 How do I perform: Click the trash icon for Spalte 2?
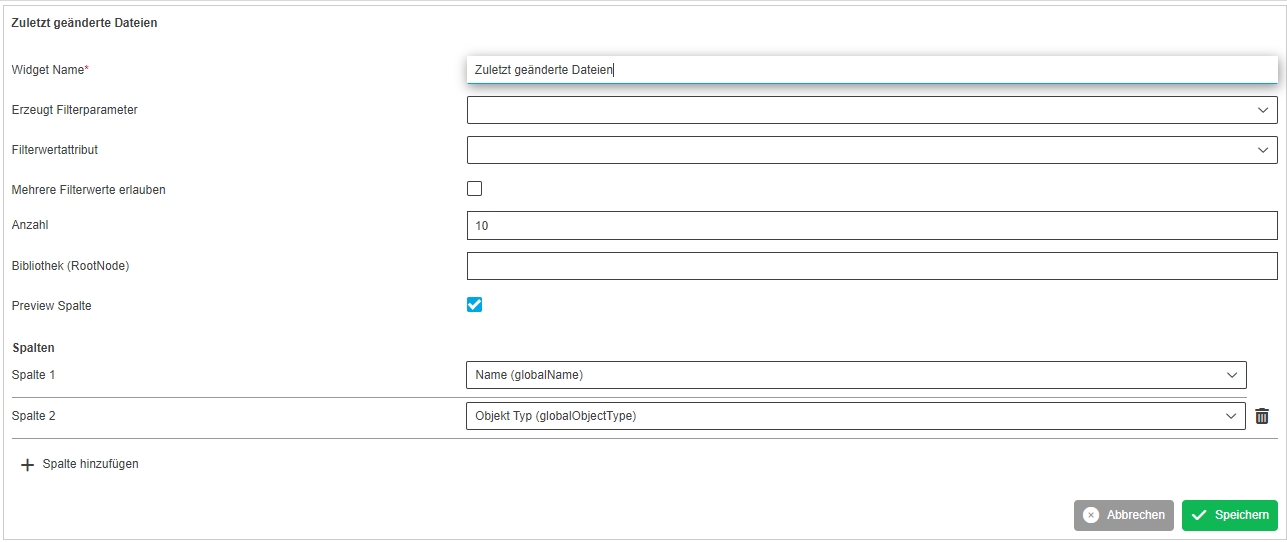[x=1262, y=416]
